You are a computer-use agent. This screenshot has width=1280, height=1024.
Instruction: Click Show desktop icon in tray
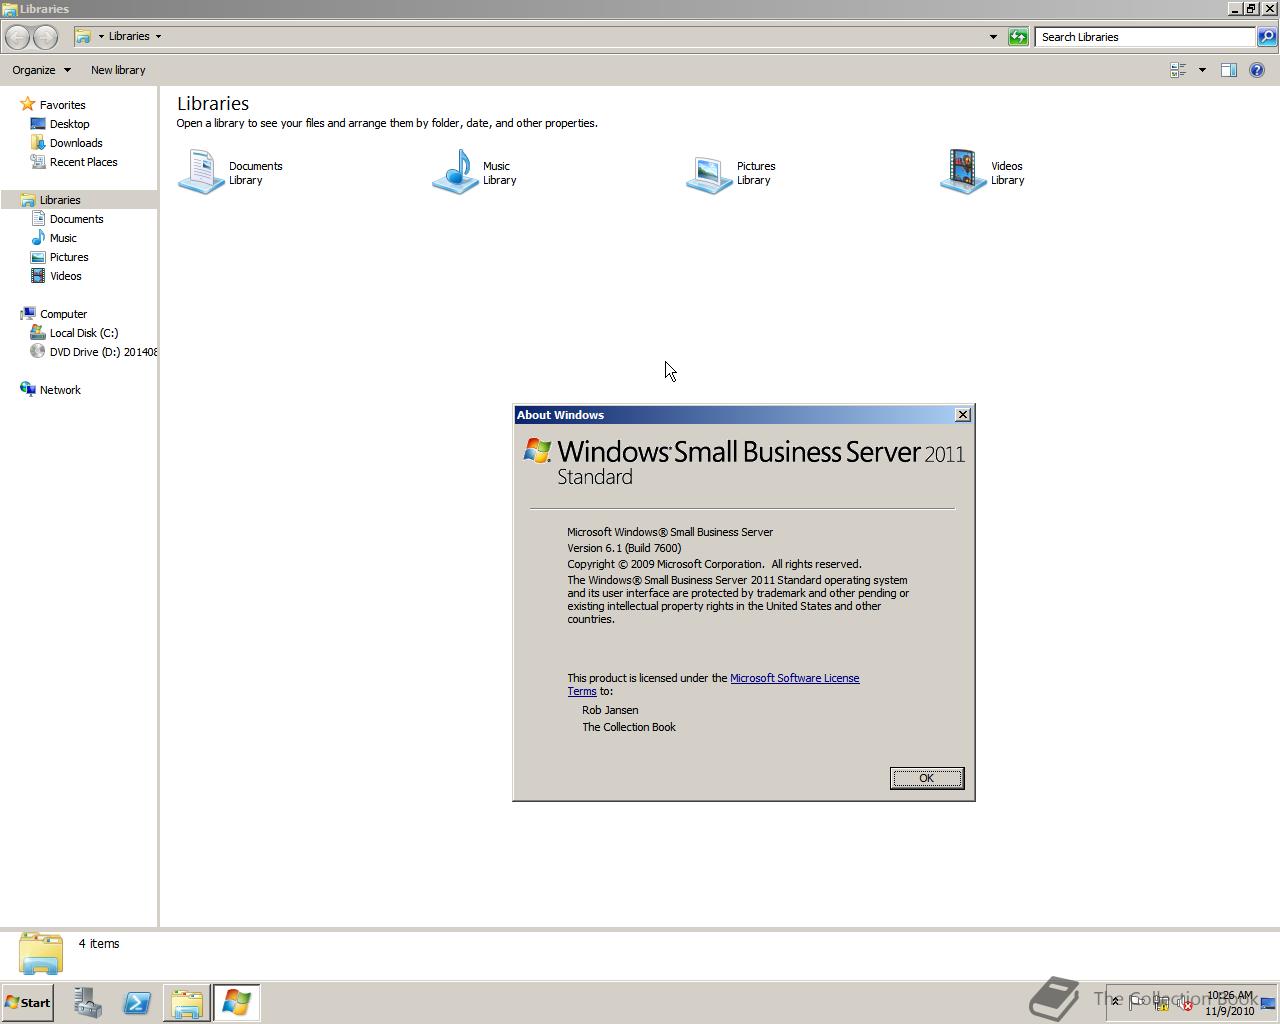click(1268, 1003)
